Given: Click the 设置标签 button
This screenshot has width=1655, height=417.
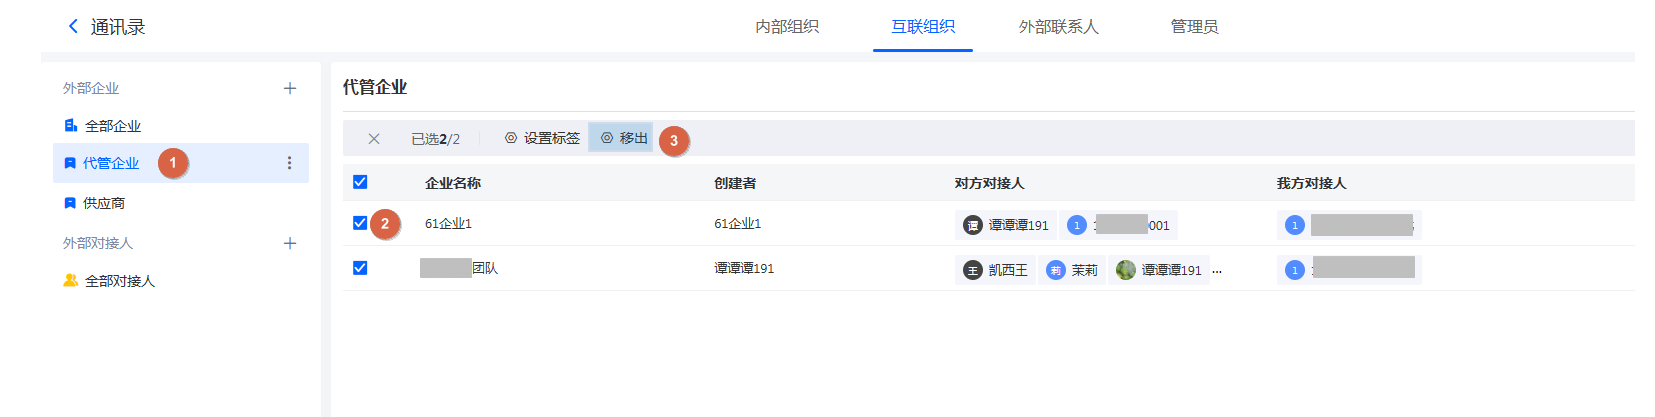Looking at the screenshot, I should tap(542, 138).
